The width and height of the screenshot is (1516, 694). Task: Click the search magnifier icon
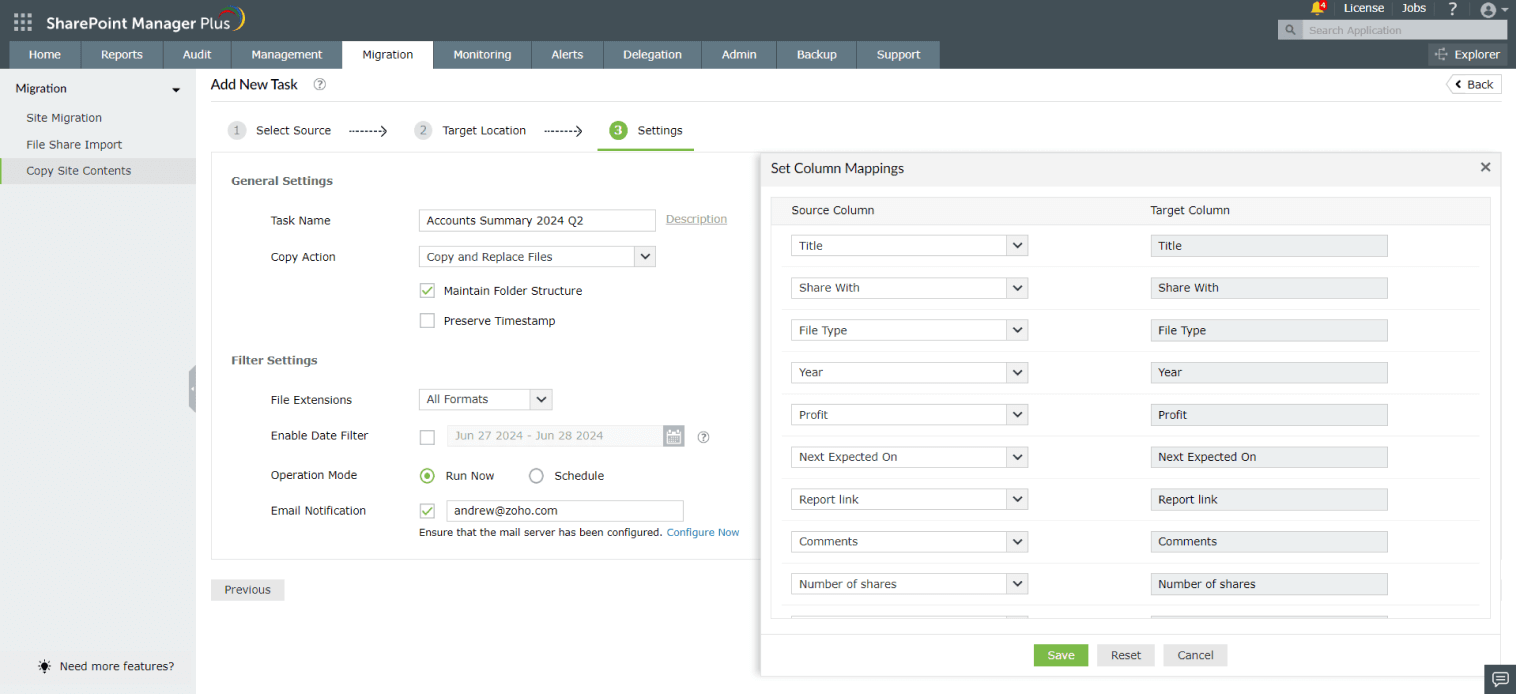tap(1292, 30)
